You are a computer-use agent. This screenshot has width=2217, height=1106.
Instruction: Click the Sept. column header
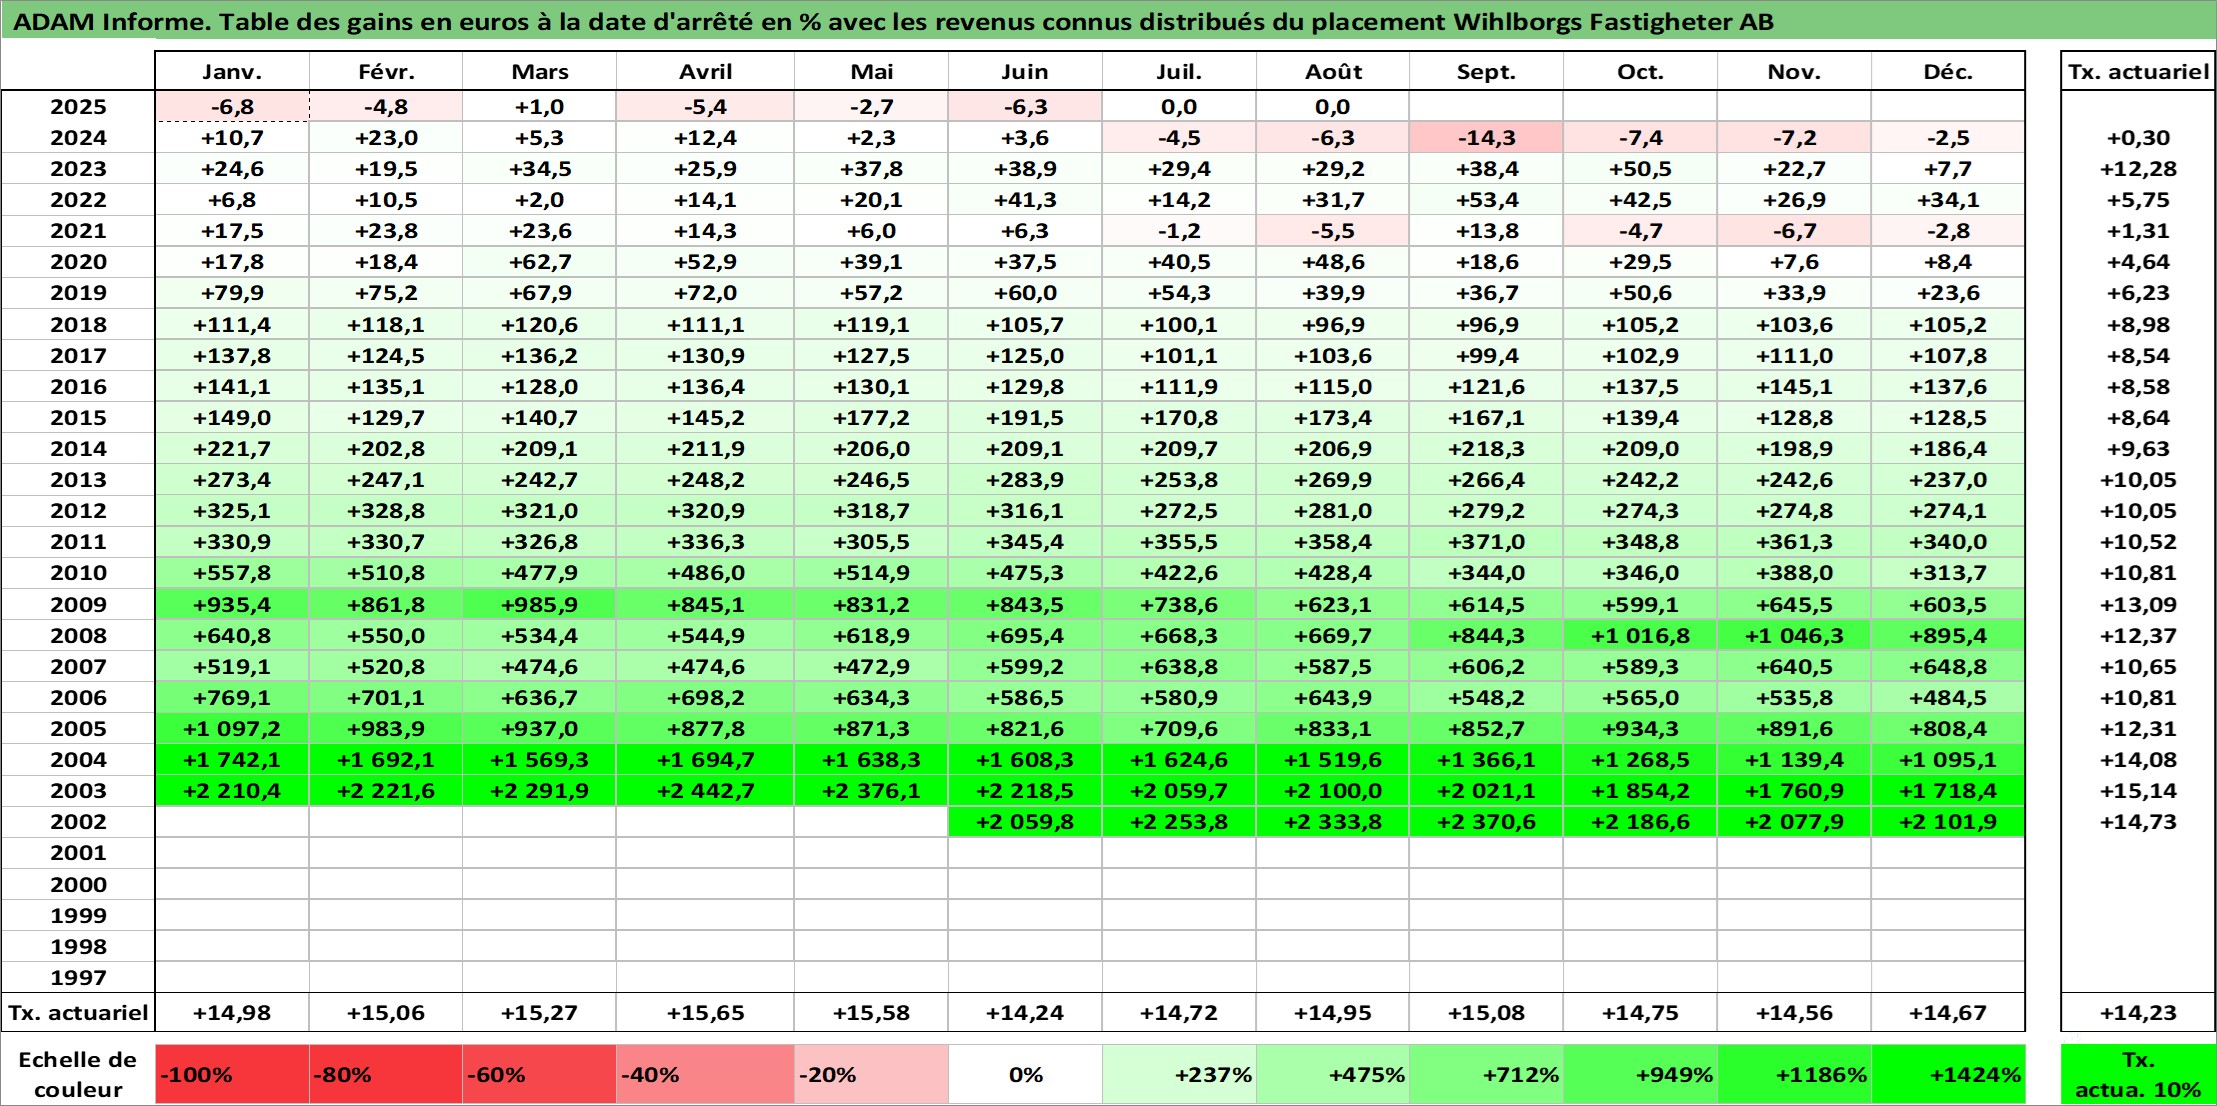(1486, 71)
